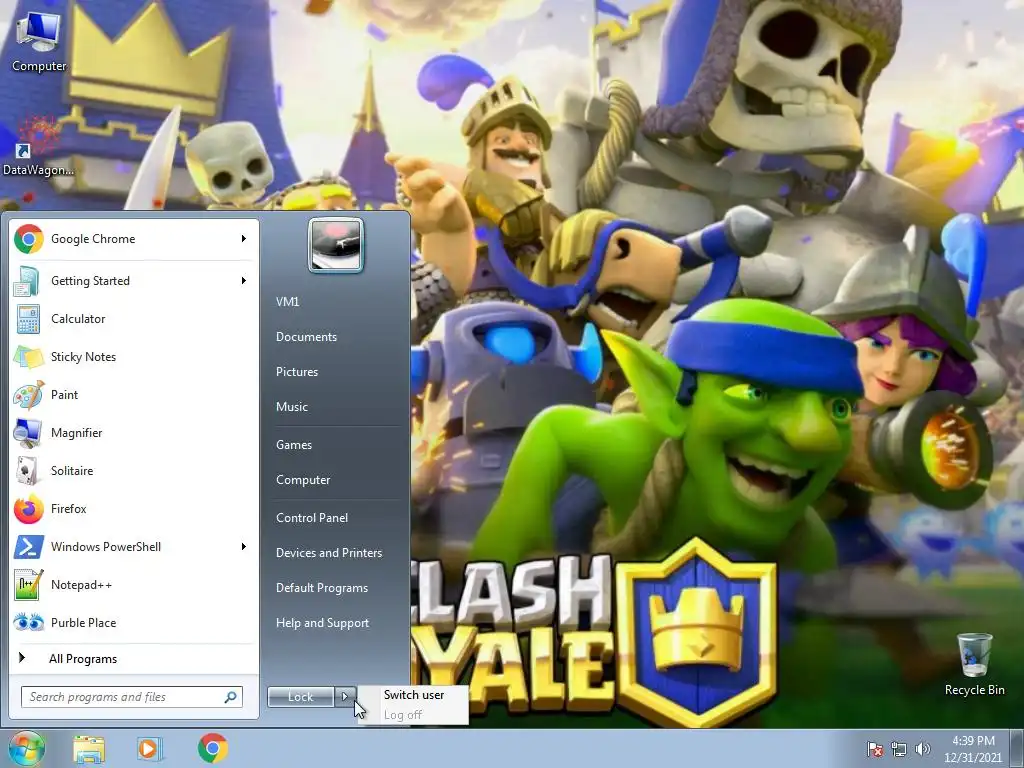The height and width of the screenshot is (768, 1024).
Task: Click the Show desktop strip by the clock
Action: click(x=1017, y=749)
